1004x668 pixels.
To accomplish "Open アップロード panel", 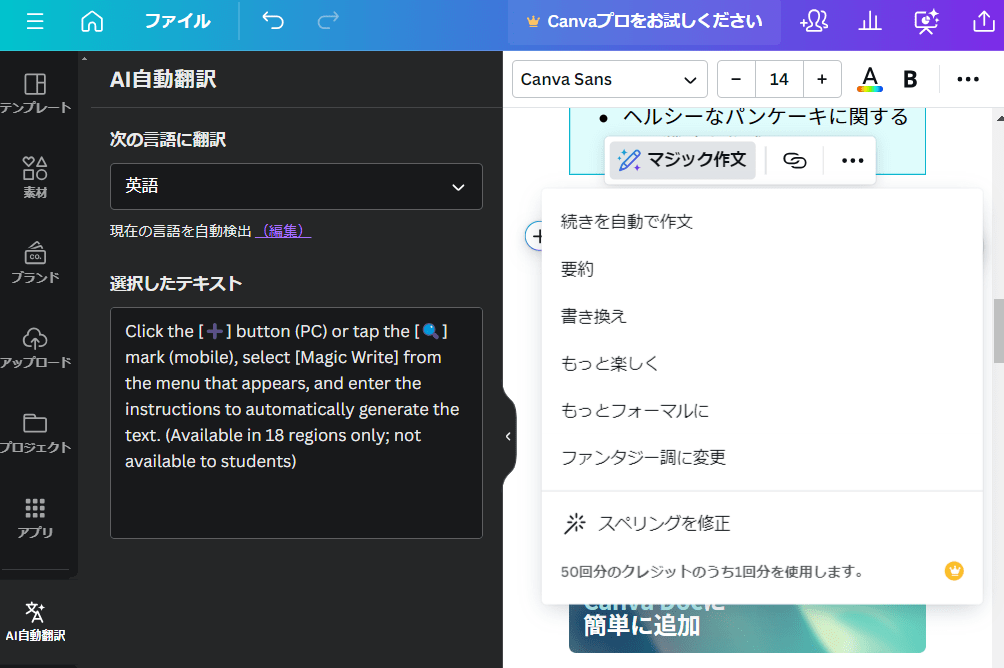I will pos(35,348).
